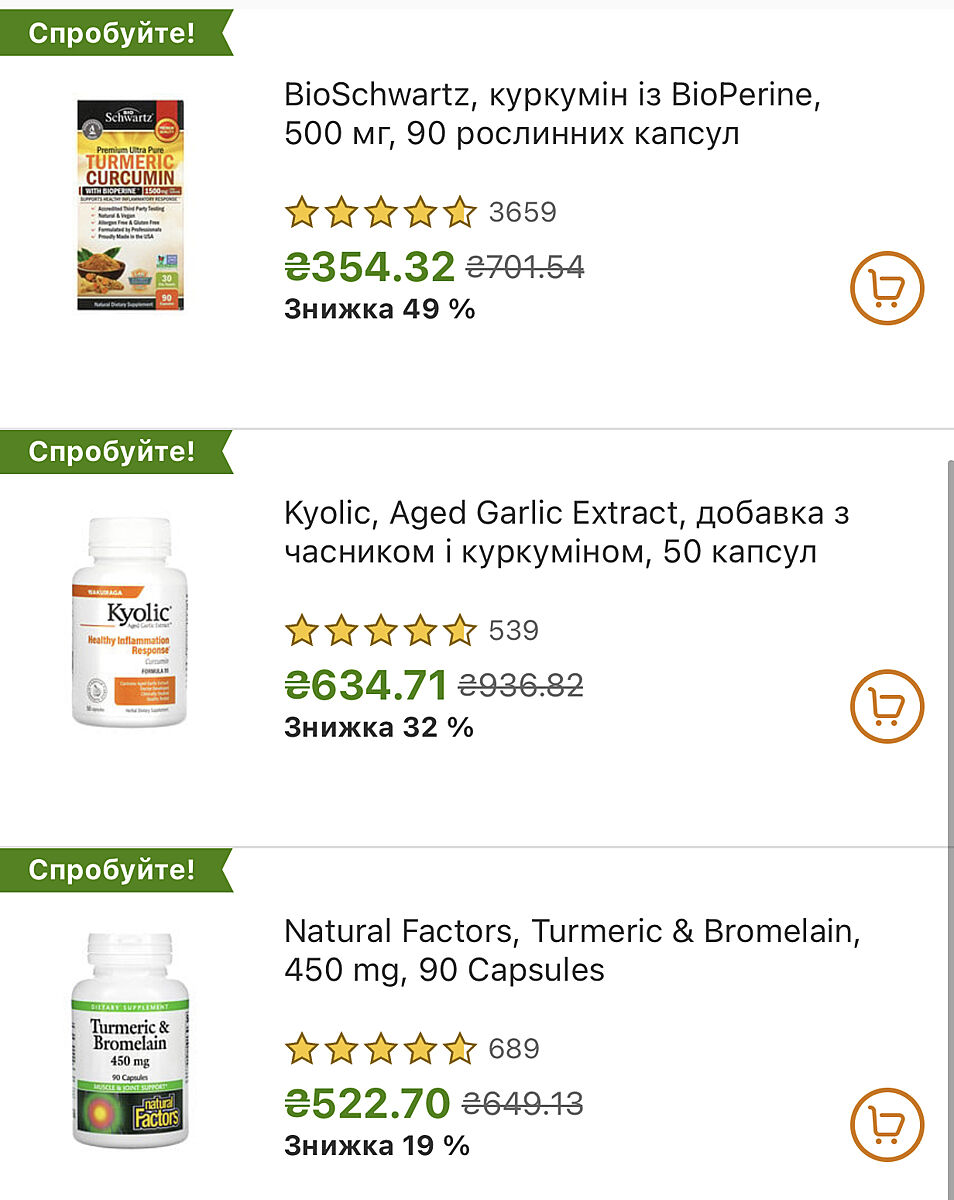This screenshot has width=954, height=1200.
Task: Add Natural Factors Turmeric & Bromelain to cart
Action: [x=886, y=1125]
